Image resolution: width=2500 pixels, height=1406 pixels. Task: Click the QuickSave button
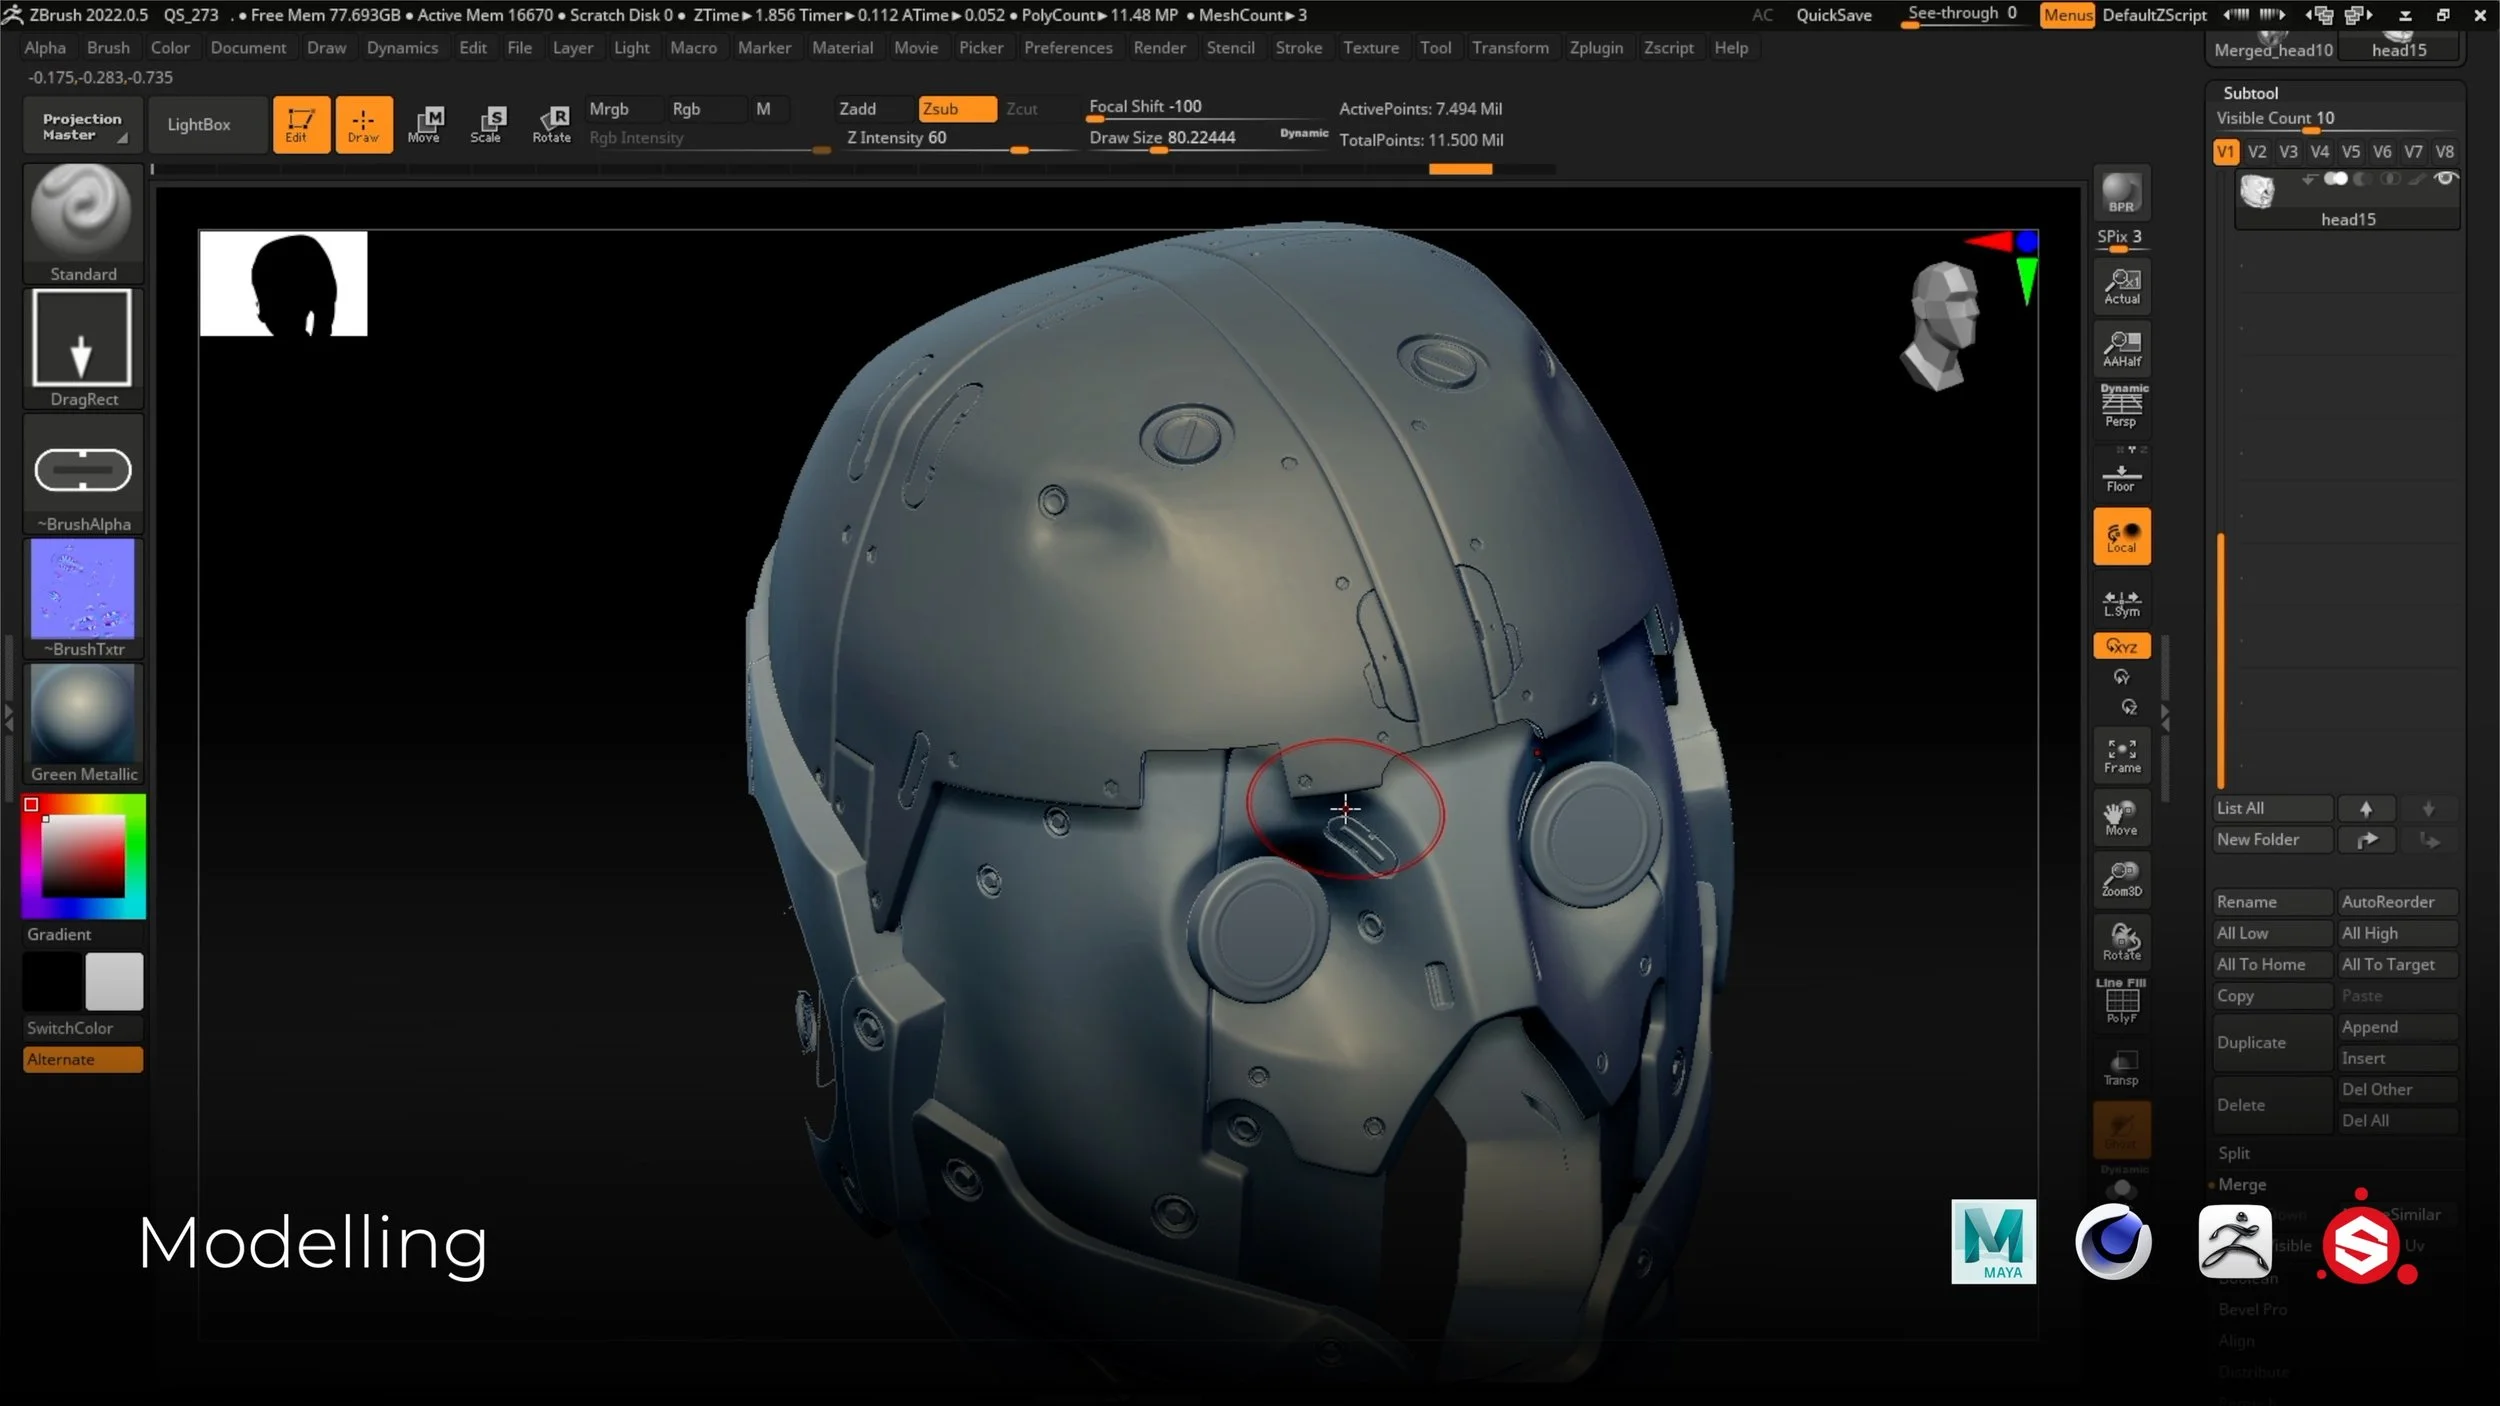point(1833,15)
